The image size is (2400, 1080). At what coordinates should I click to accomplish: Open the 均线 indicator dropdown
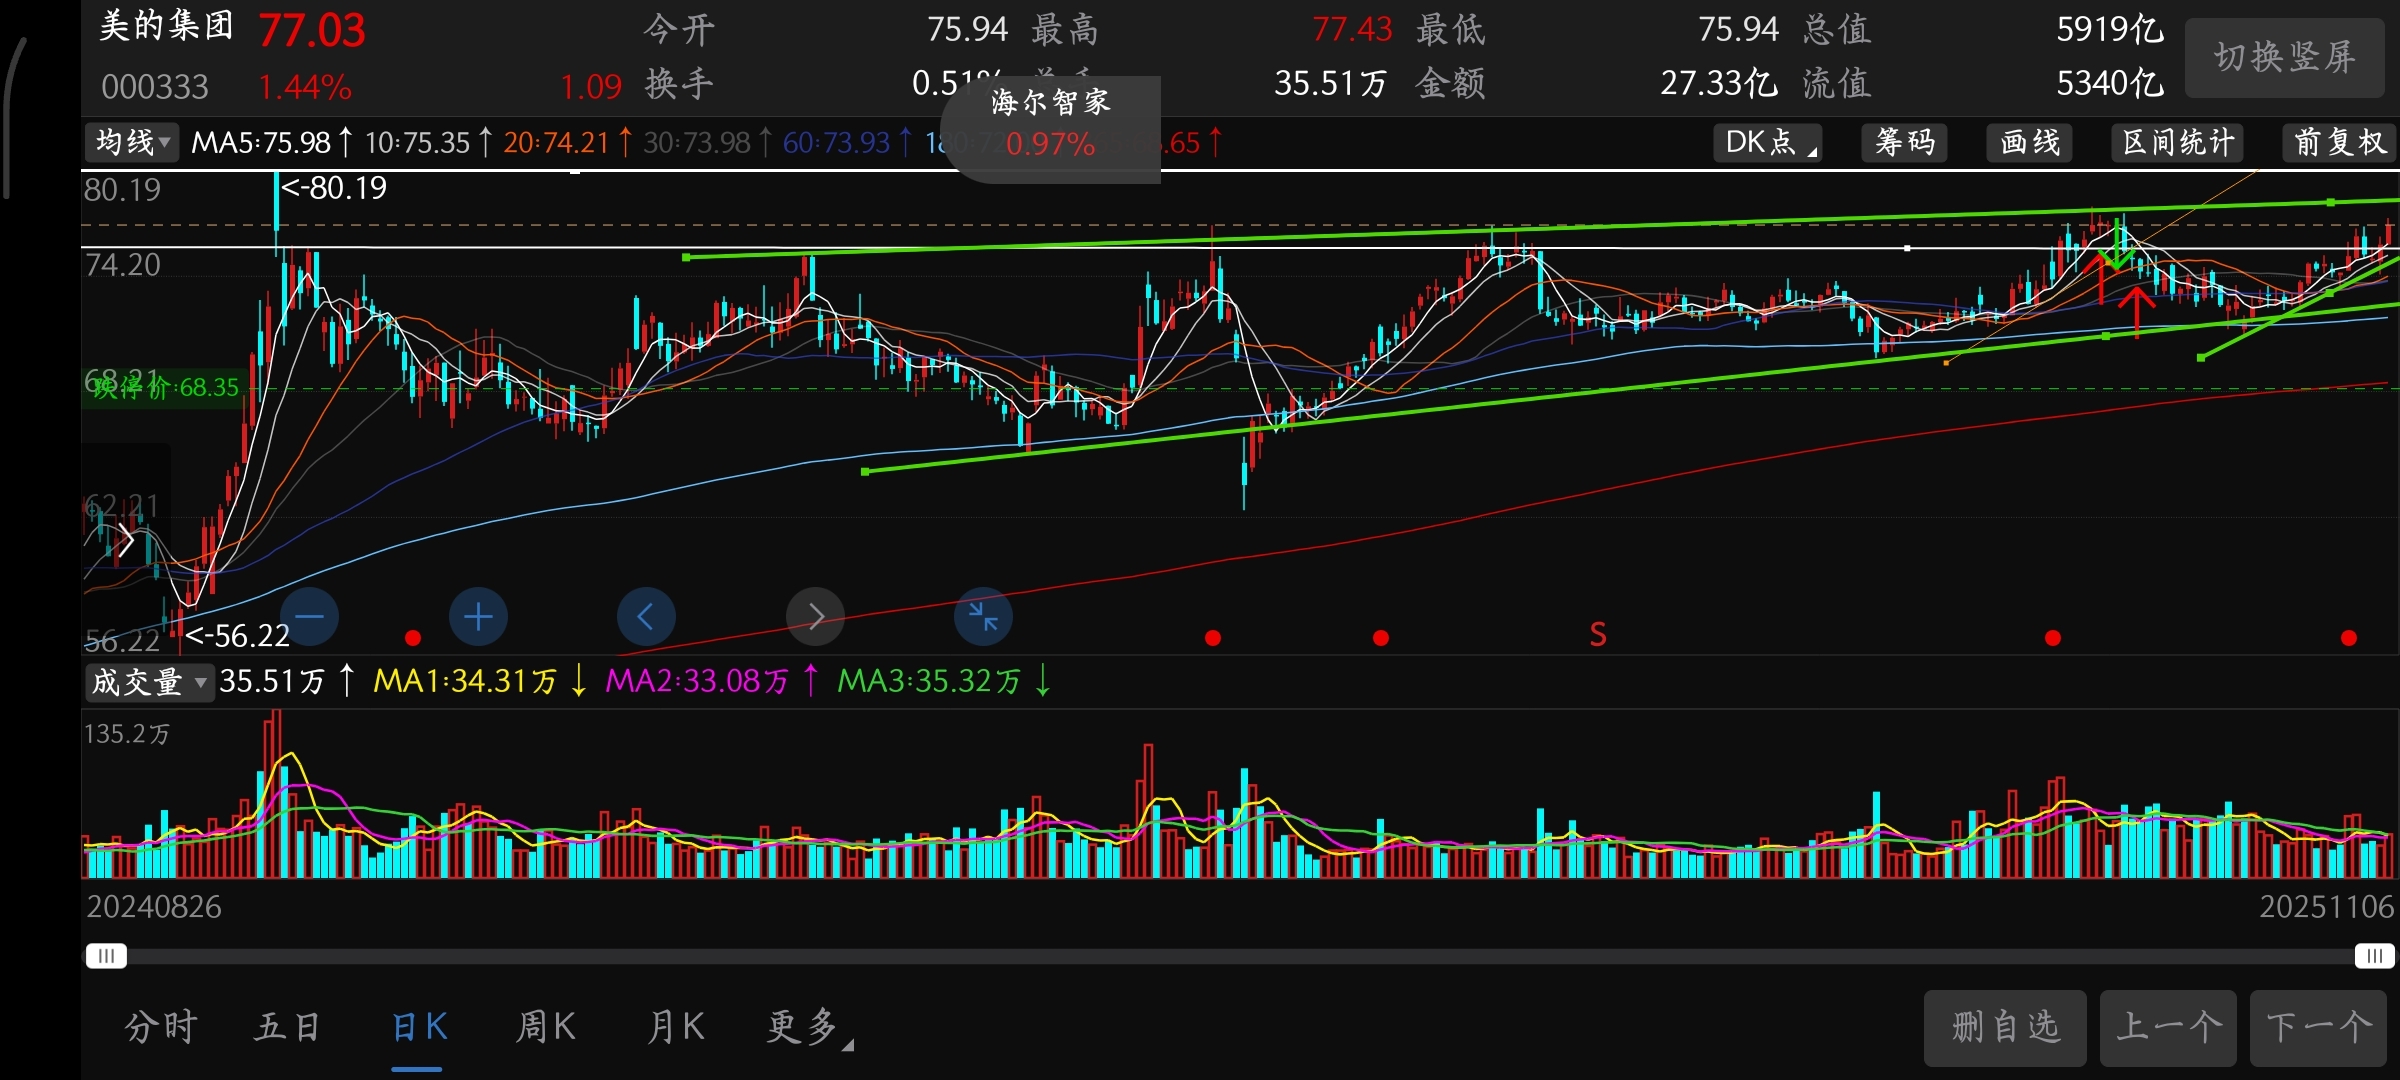click(x=132, y=142)
